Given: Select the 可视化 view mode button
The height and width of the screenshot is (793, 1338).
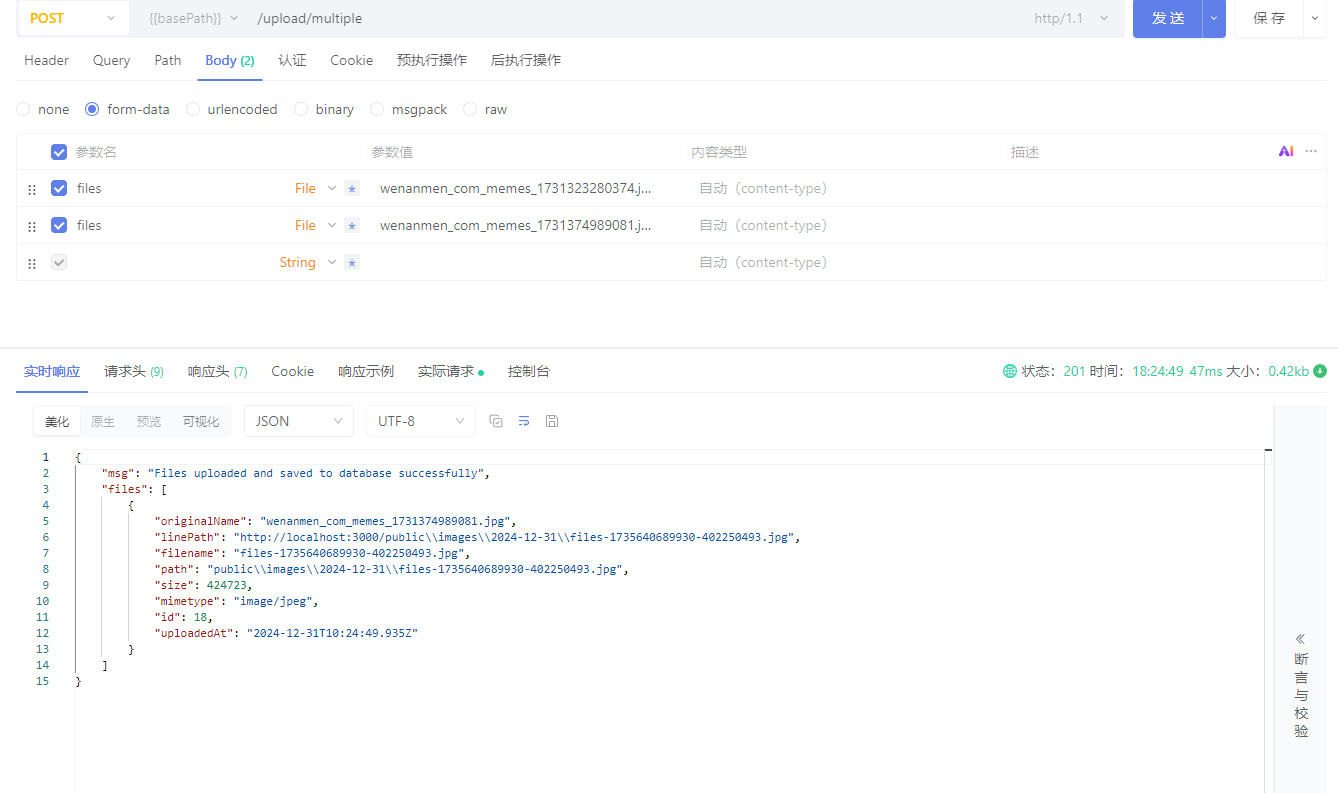Looking at the screenshot, I should point(201,421).
